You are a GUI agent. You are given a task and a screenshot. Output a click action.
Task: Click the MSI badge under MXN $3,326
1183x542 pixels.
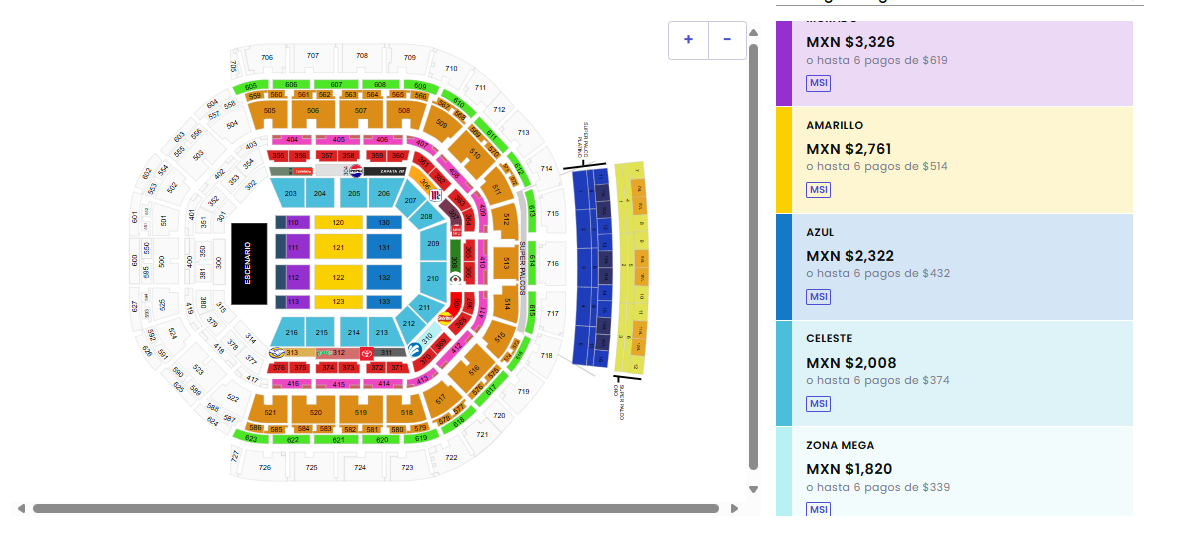click(819, 83)
